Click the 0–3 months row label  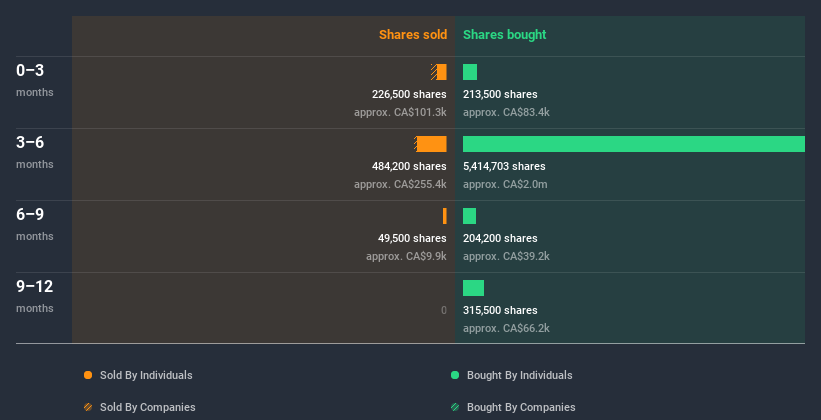coord(35,80)
